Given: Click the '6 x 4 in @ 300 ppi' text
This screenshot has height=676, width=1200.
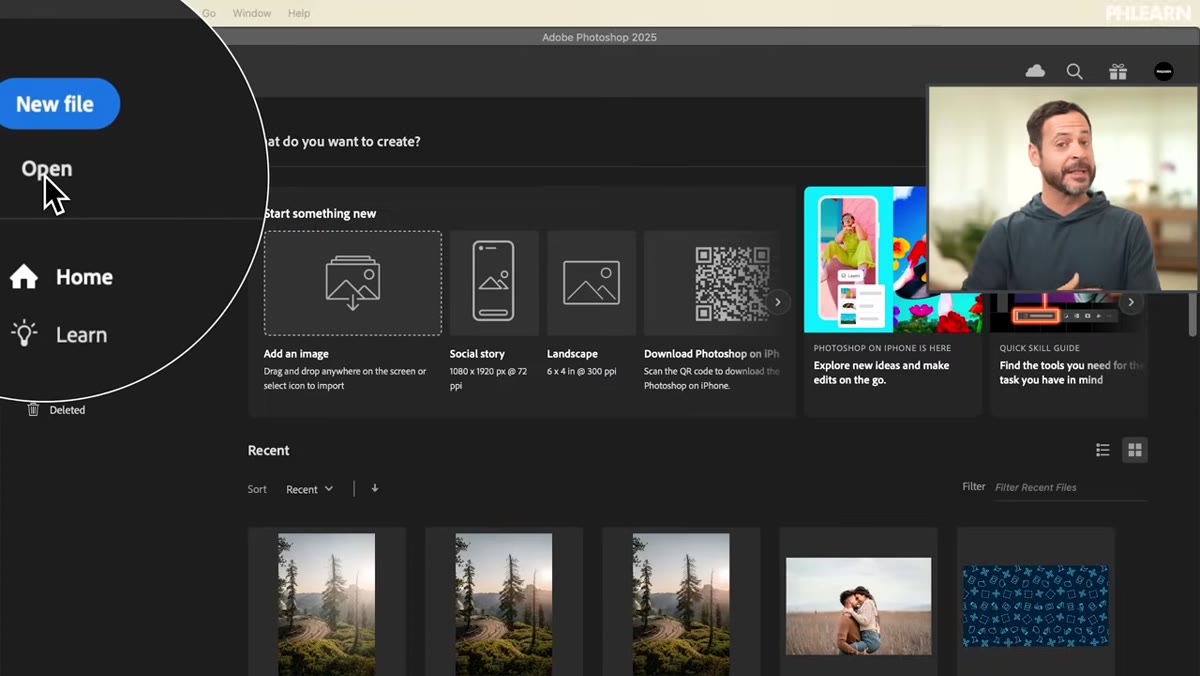Looking at the screenshot, I should tap(582, 371).
